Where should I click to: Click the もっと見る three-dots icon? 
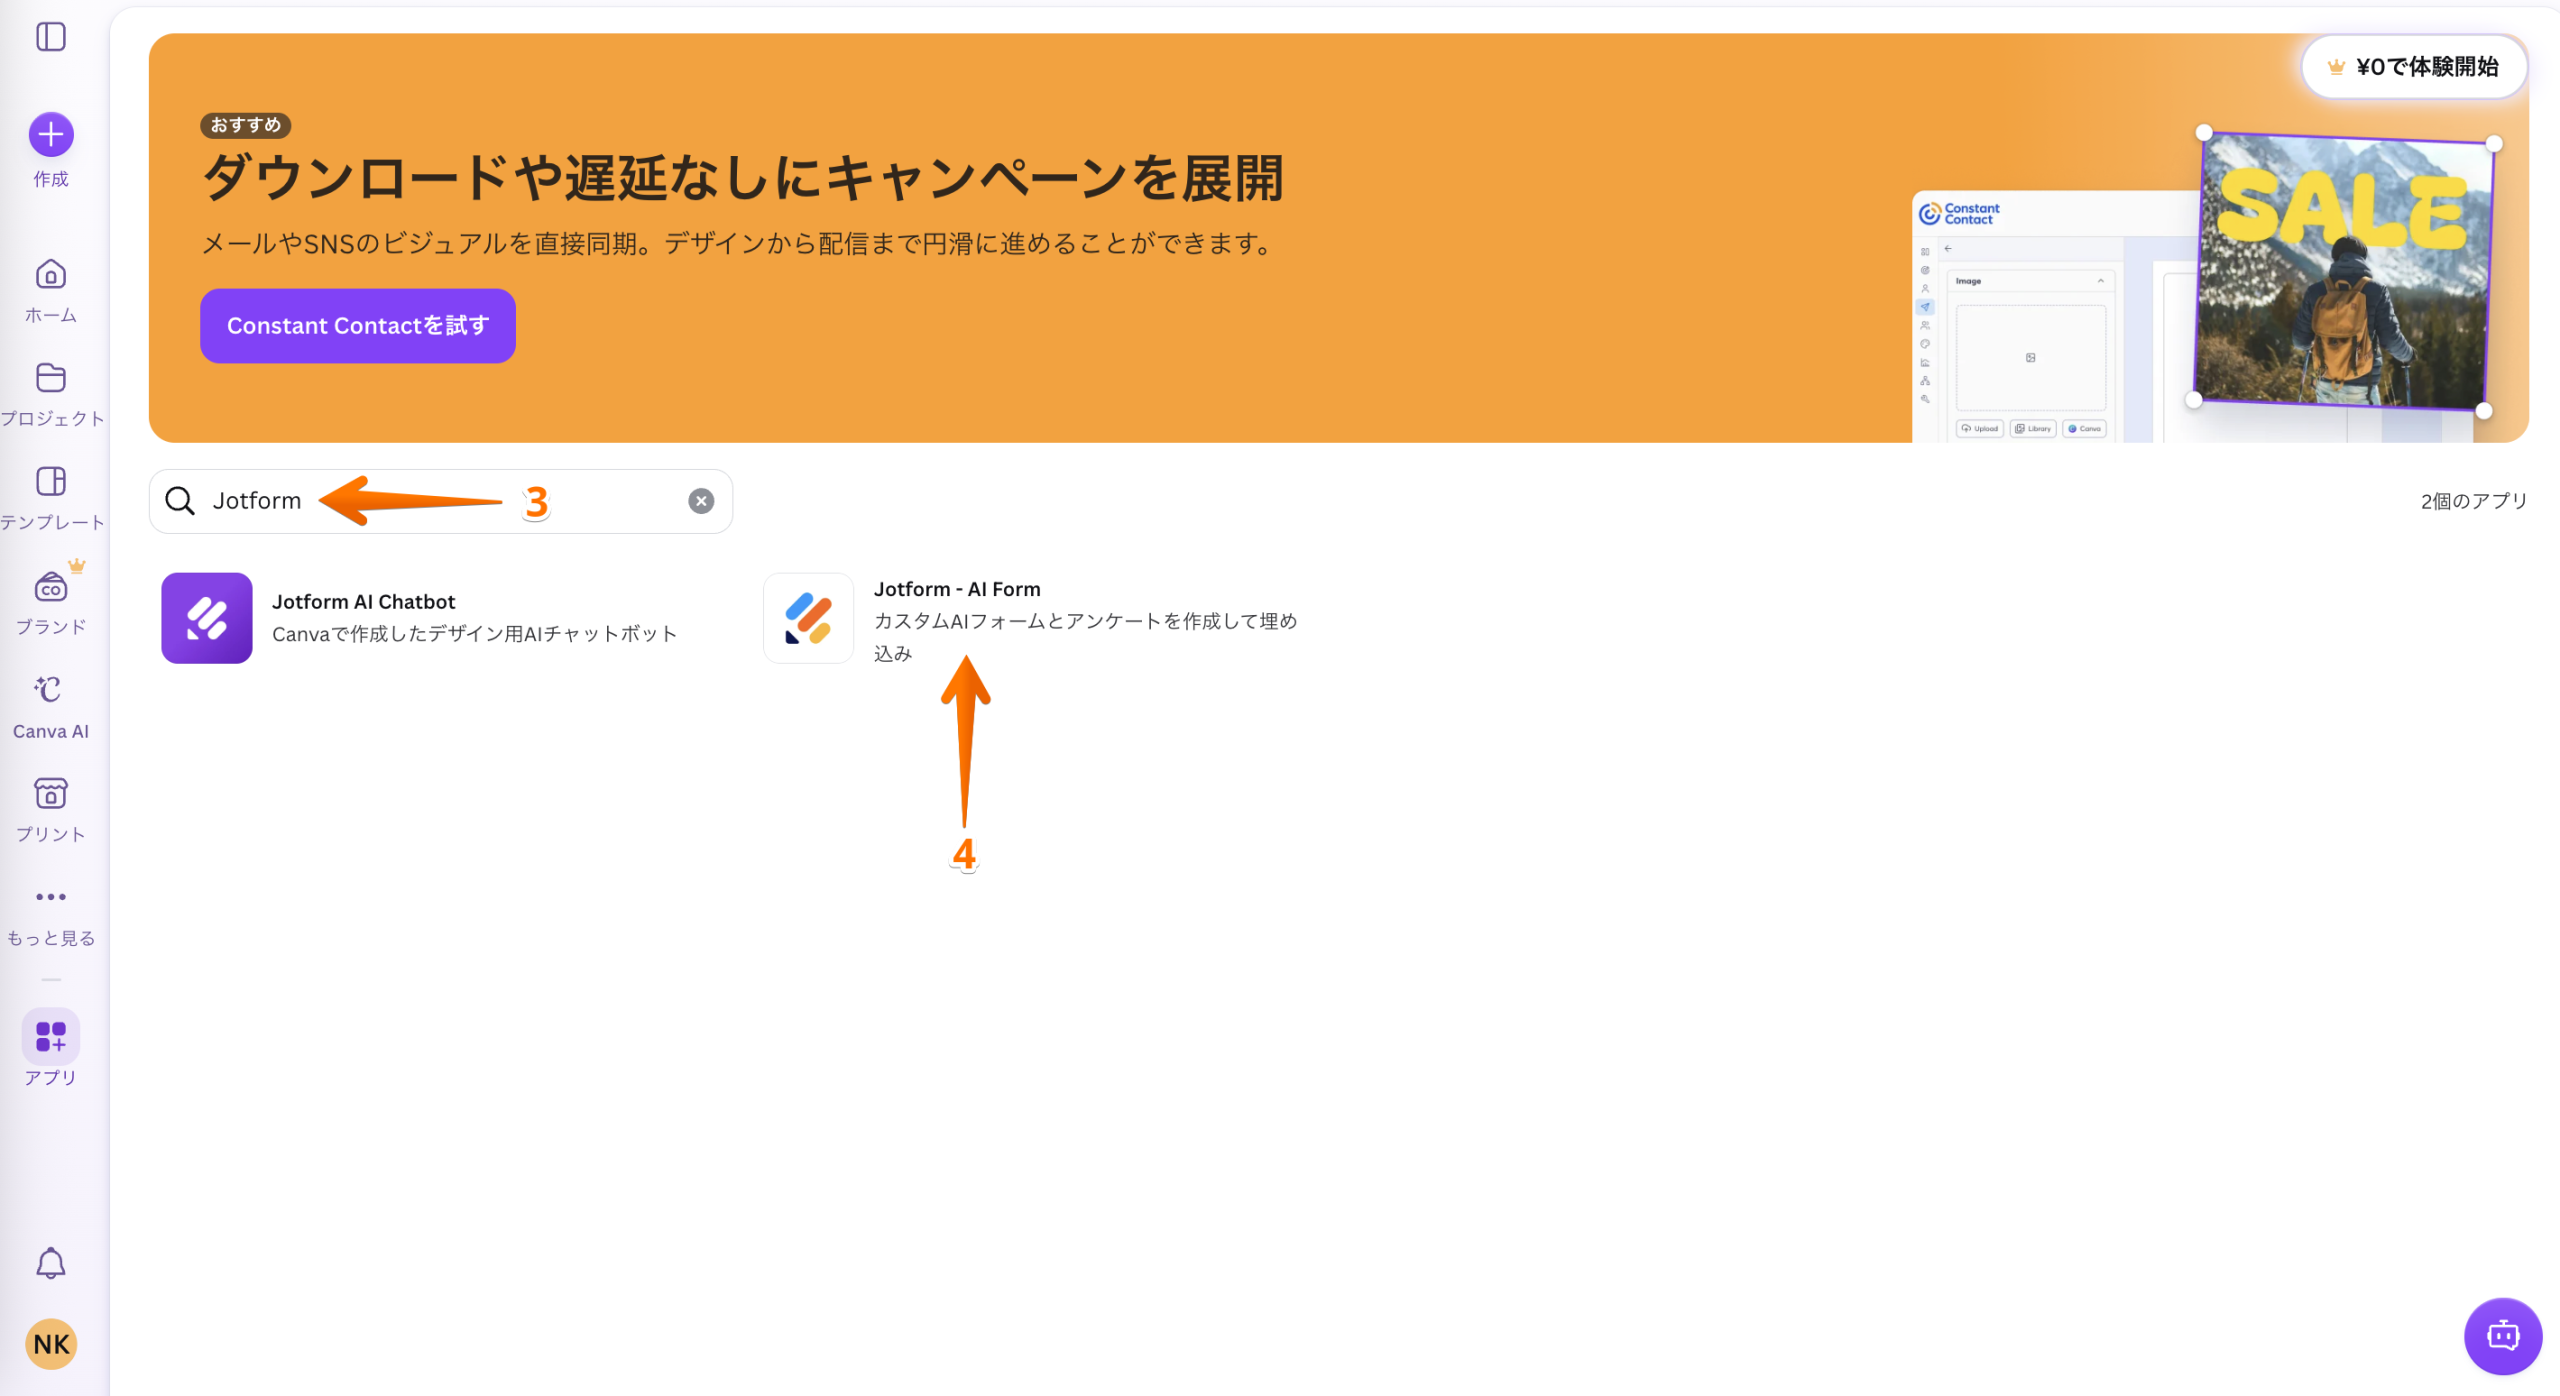(x=51, y=897)
